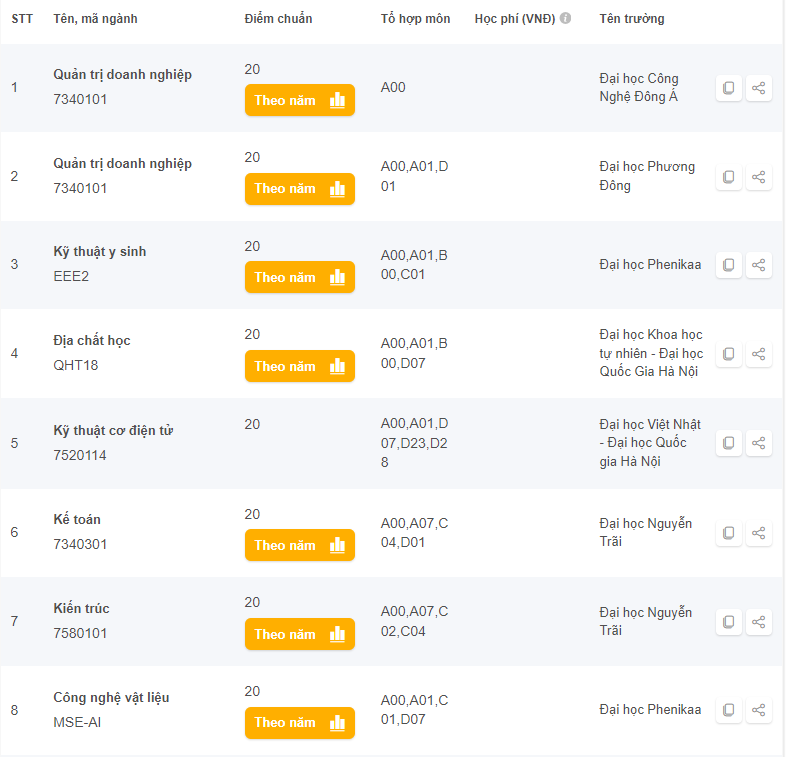Share the Kiến trúc row

point(759,622)
